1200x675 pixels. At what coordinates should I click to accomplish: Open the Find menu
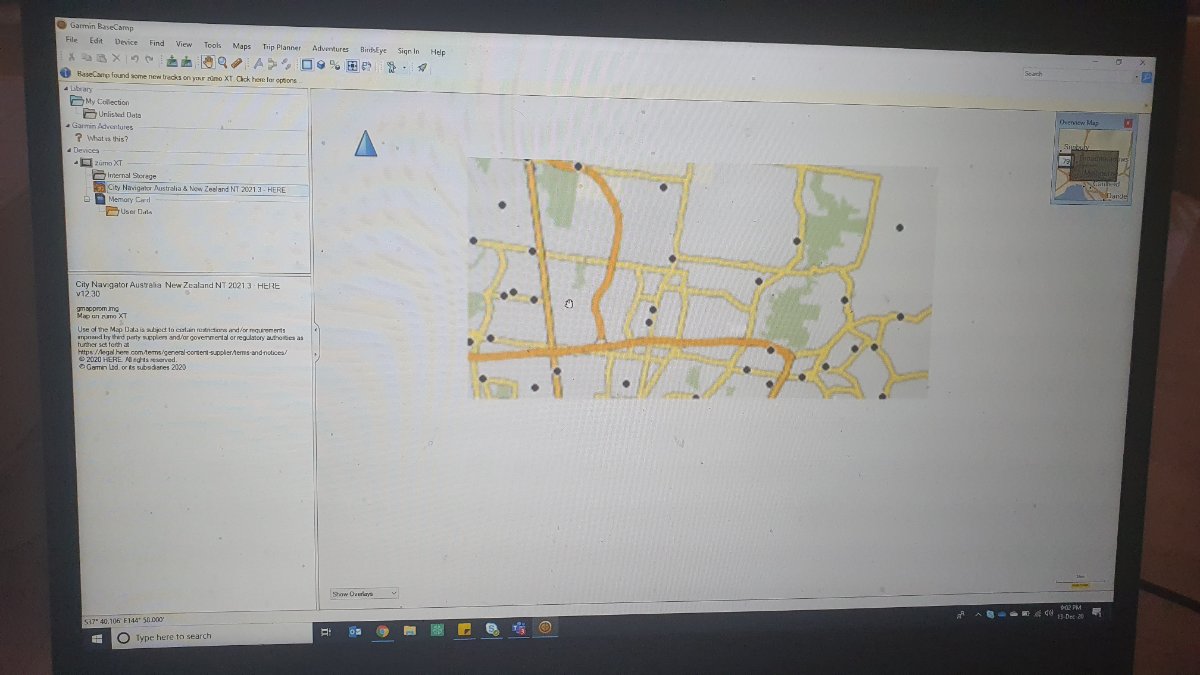pyautogui.click(x=157, y=43)
